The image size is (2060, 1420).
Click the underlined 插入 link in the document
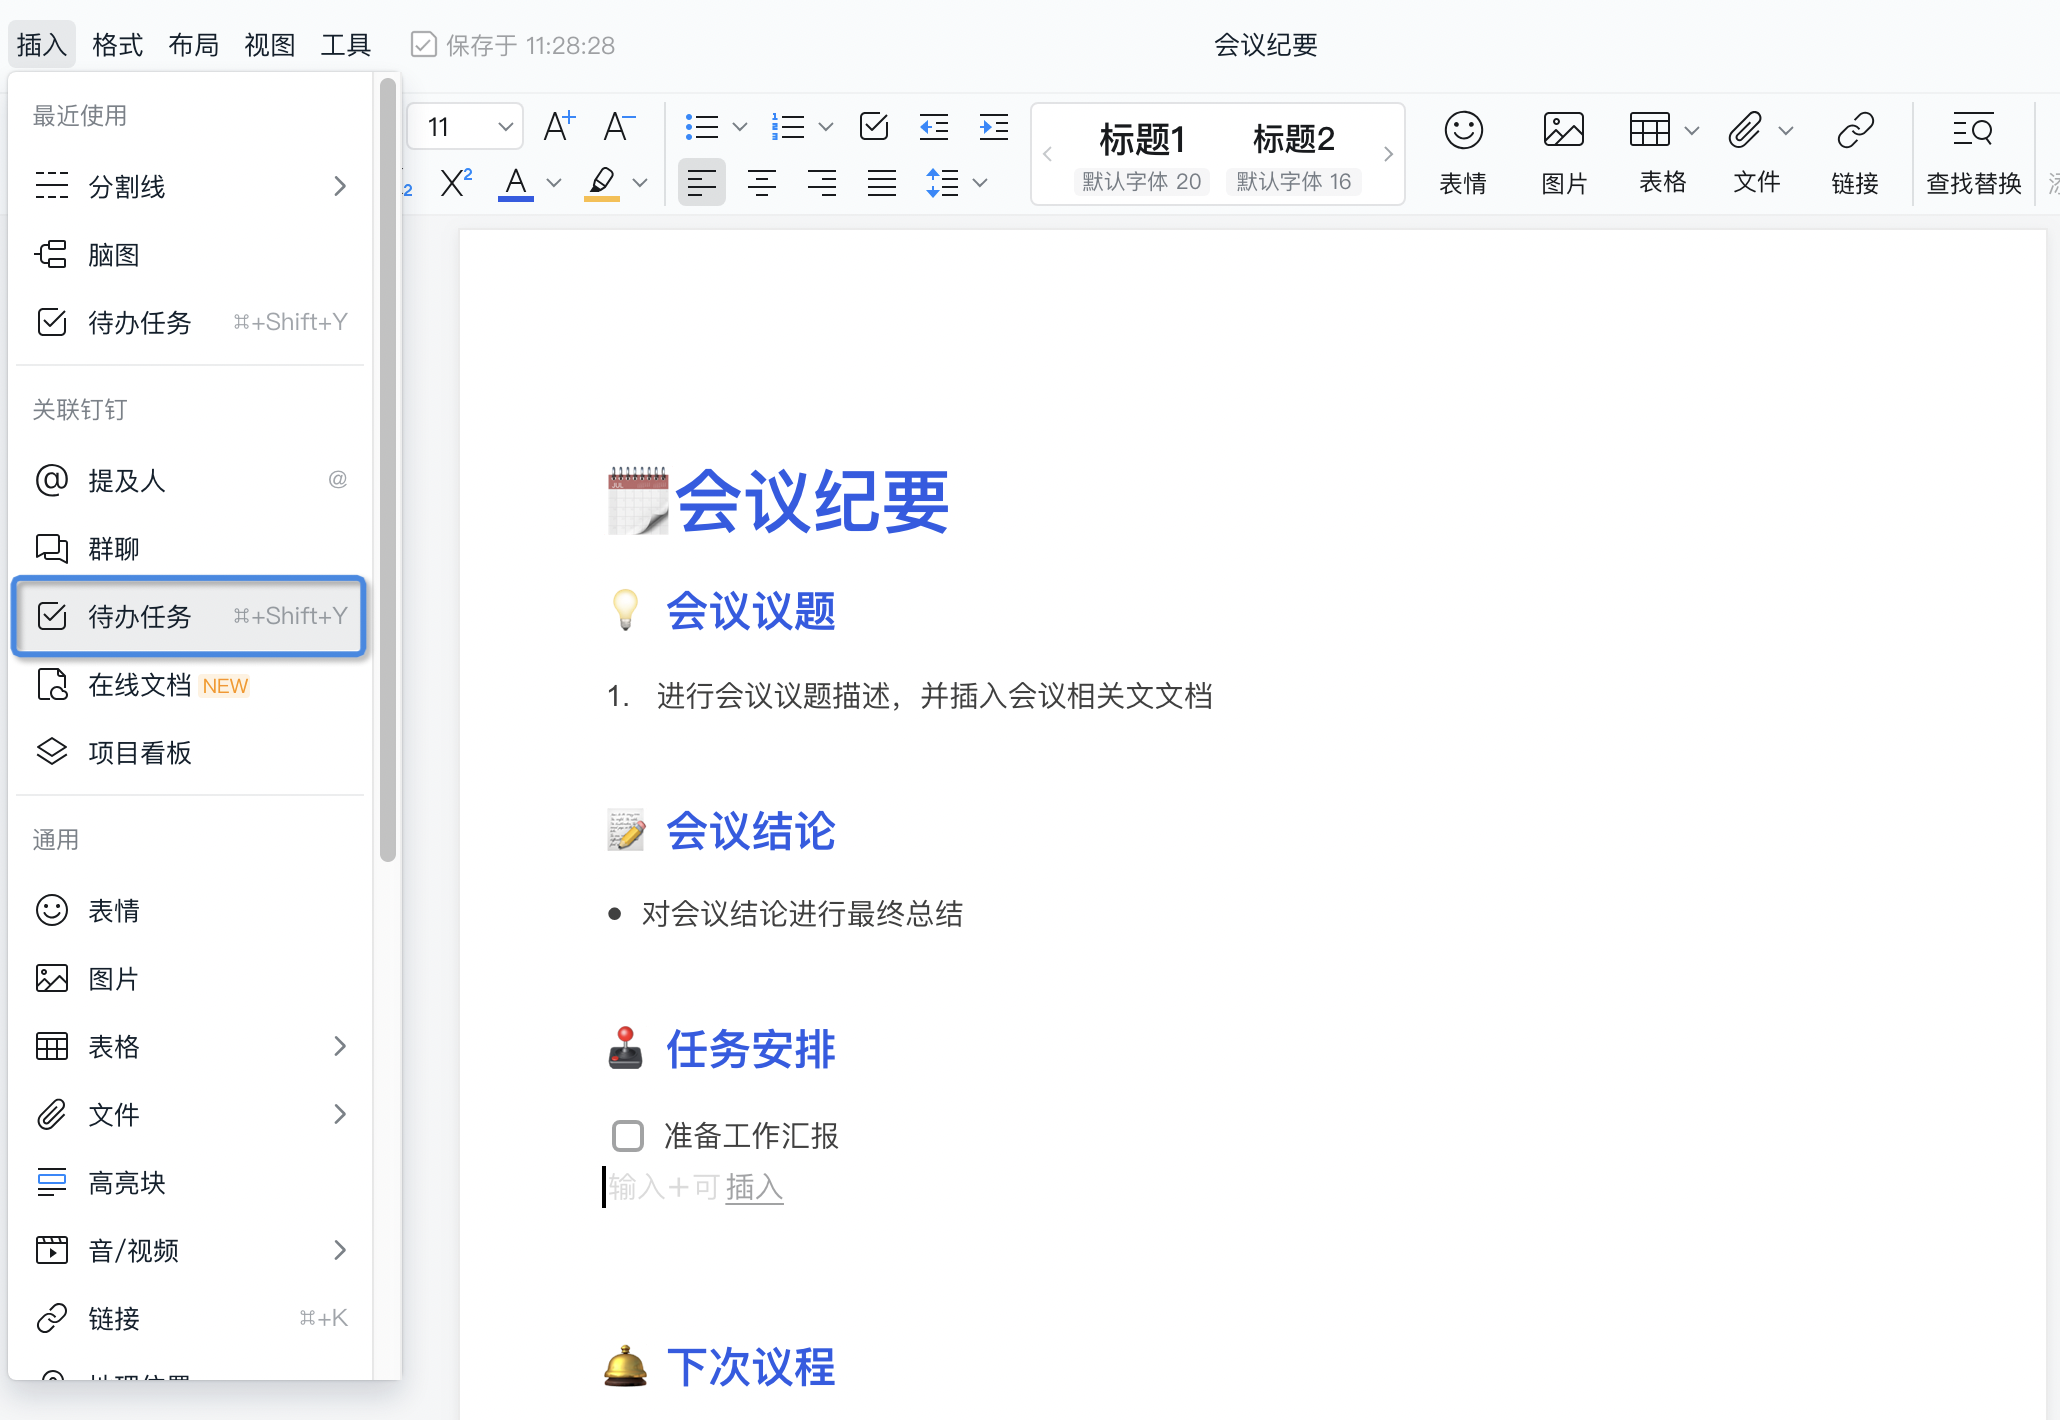pyautogui.click(x=754, y=1187)
